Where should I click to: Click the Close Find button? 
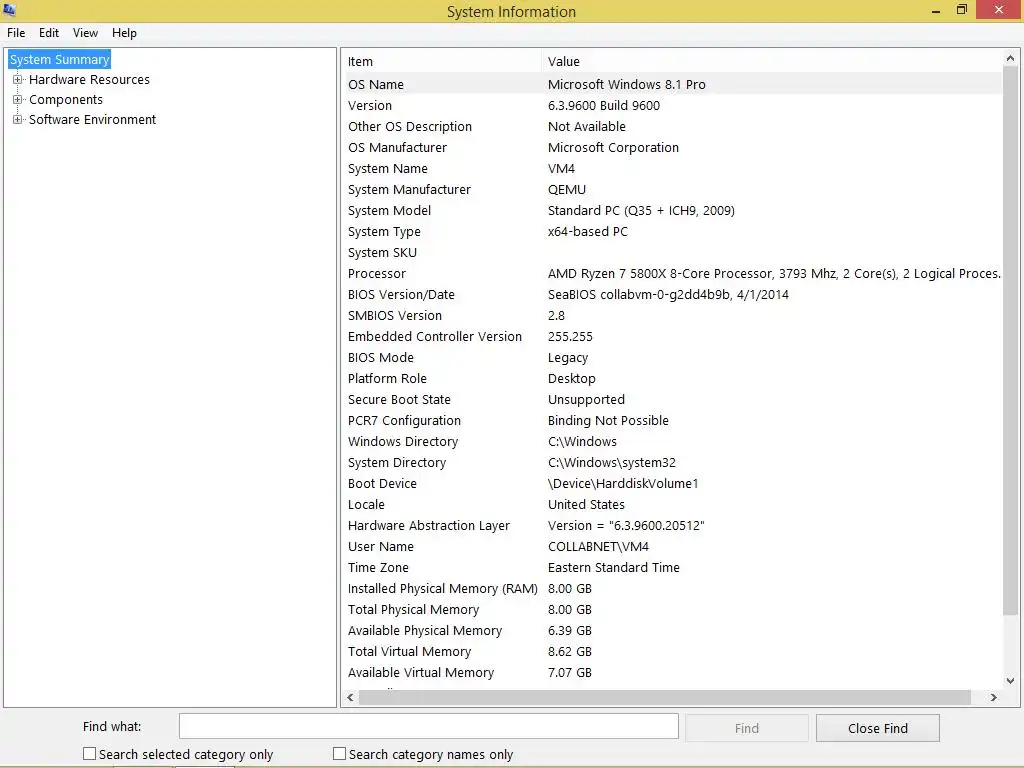(x=878, y=728)
